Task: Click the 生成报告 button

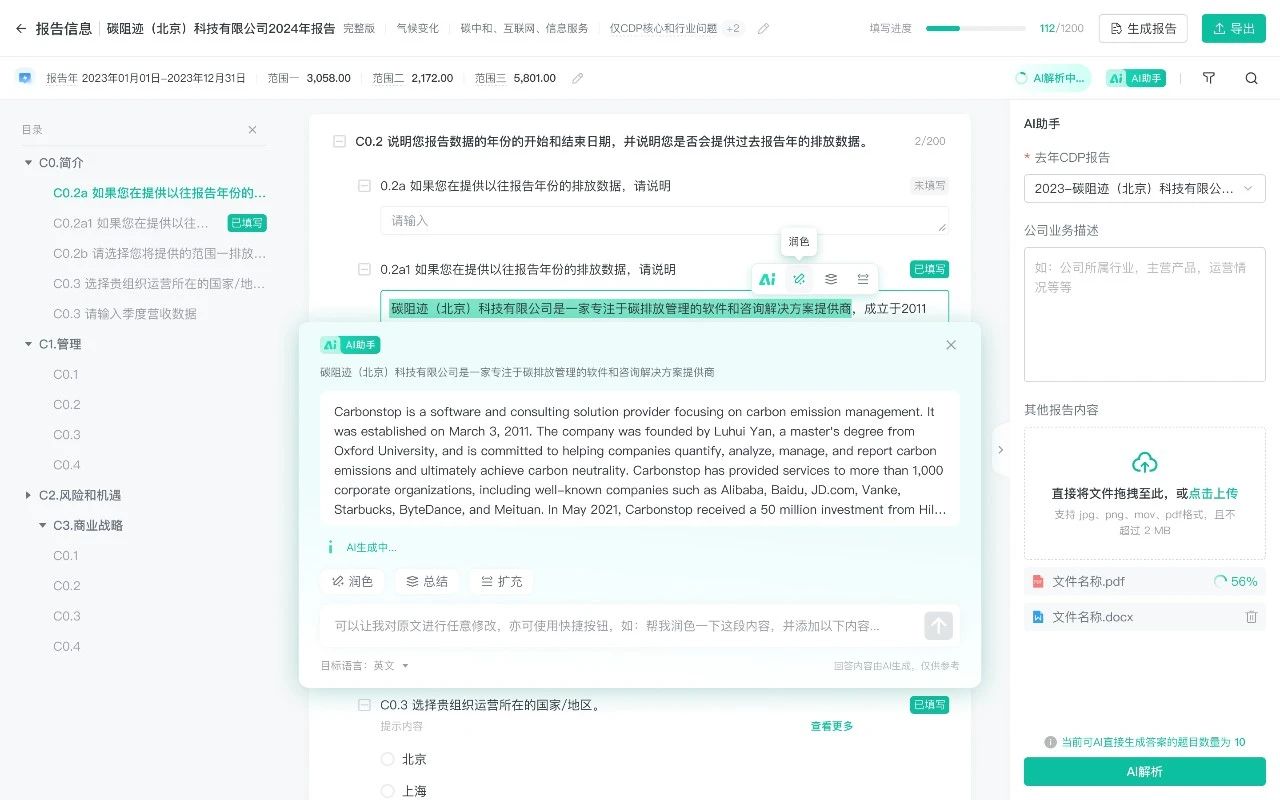Action: click(1143, 29)
